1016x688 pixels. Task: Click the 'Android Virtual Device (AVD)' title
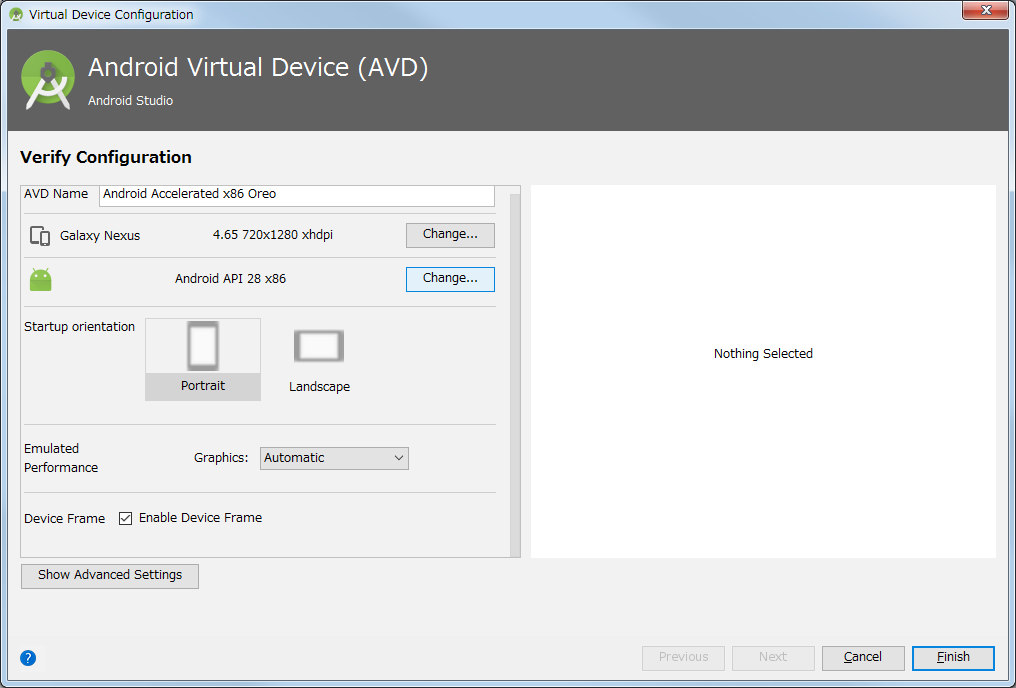[x=258, y=67]
